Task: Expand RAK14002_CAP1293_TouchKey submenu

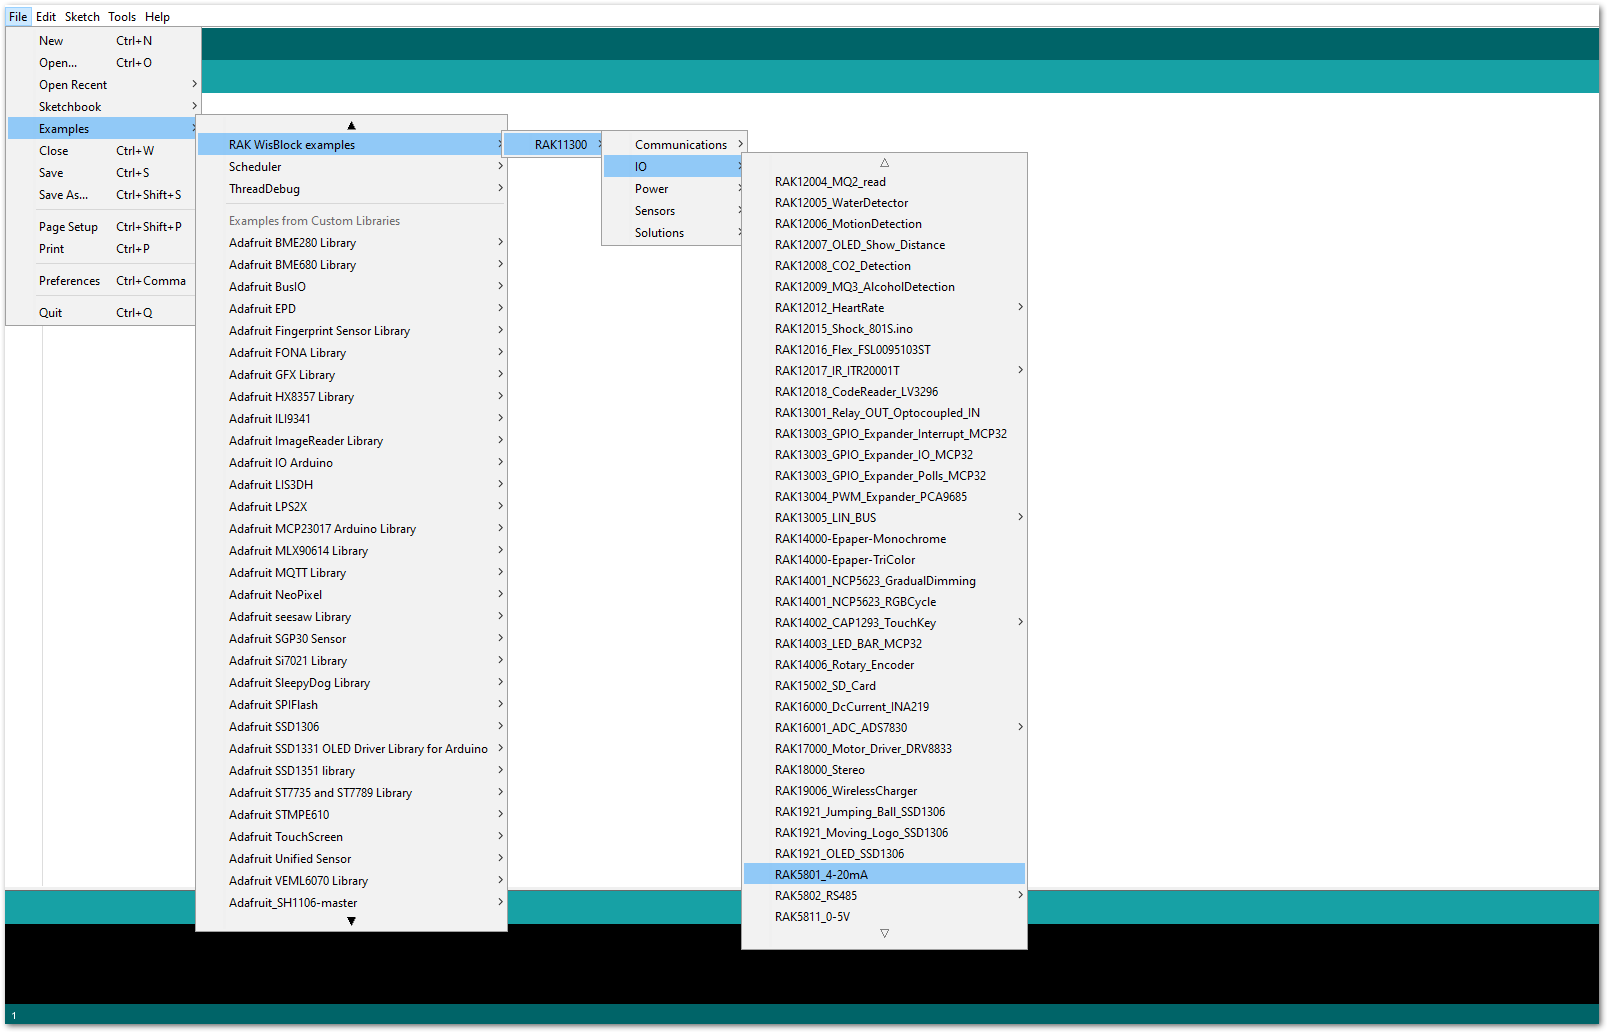Action: point(885,623)
